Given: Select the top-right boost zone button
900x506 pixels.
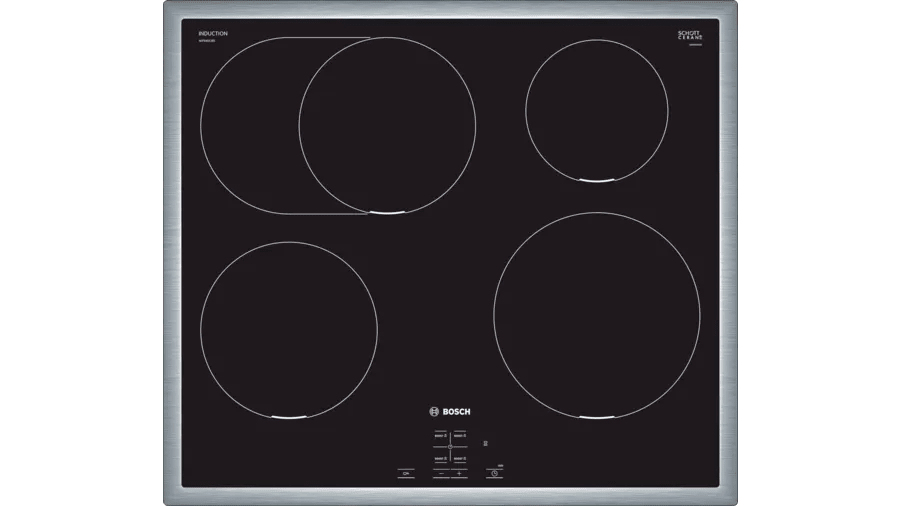Looking at the screenshot, I should point(460,436).
